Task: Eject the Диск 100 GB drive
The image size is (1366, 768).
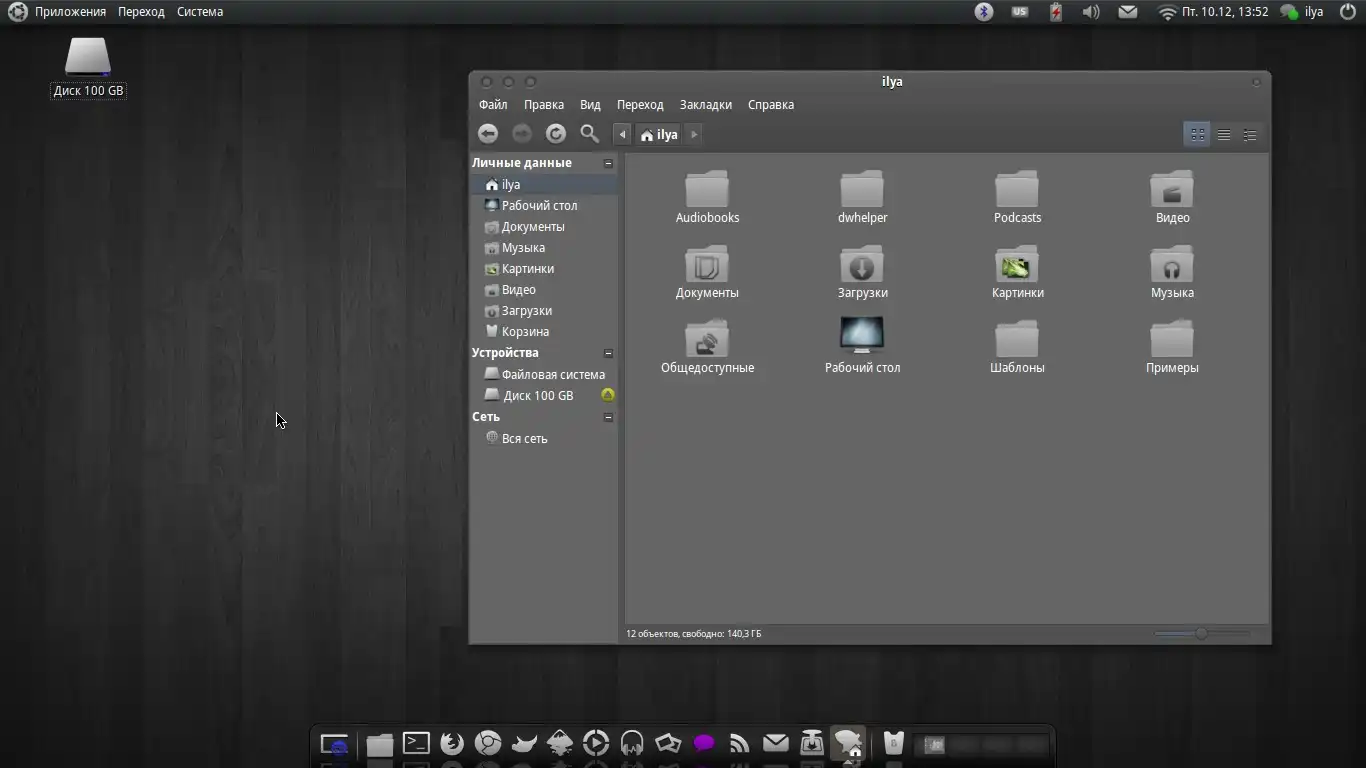Action: click(x=607, y=395)
